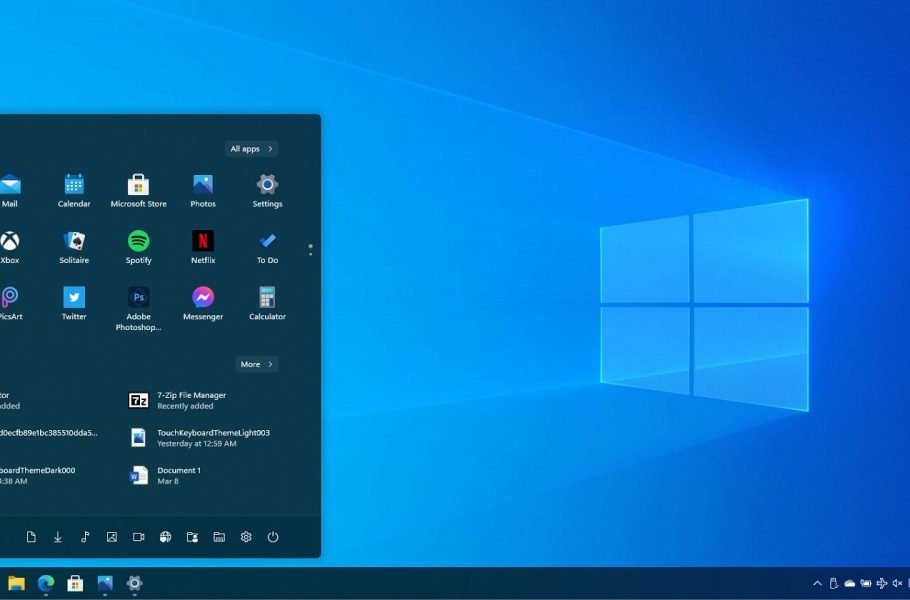Open the file starting with d0ecfb89e1bc

pos(49,432)
